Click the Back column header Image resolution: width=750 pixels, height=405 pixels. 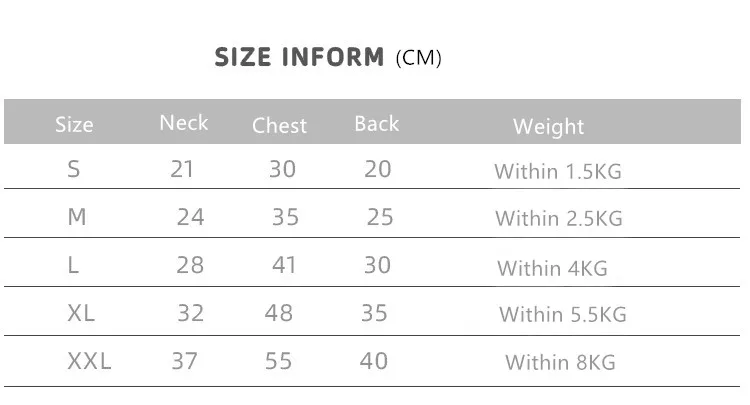point(376,124)
